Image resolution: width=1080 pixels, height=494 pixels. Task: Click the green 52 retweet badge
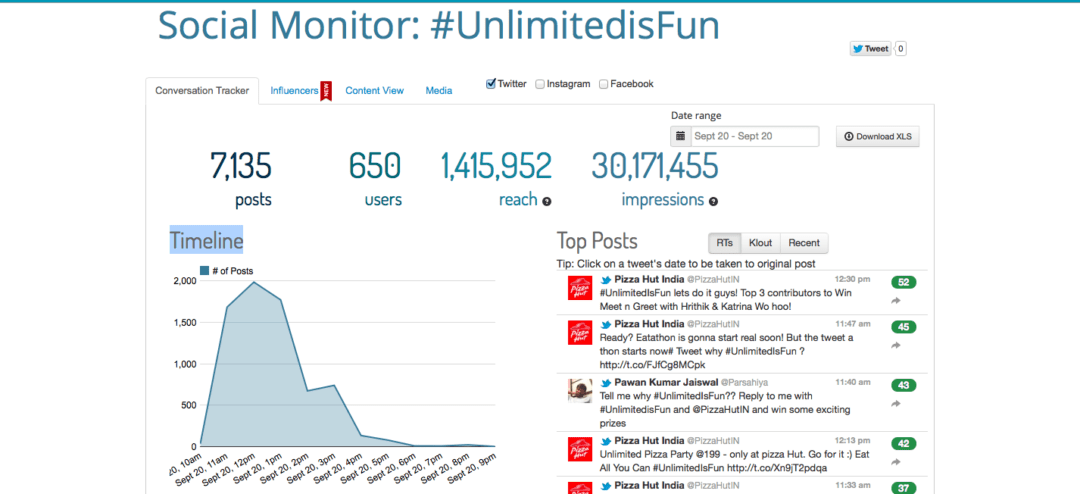click(904, 282)
